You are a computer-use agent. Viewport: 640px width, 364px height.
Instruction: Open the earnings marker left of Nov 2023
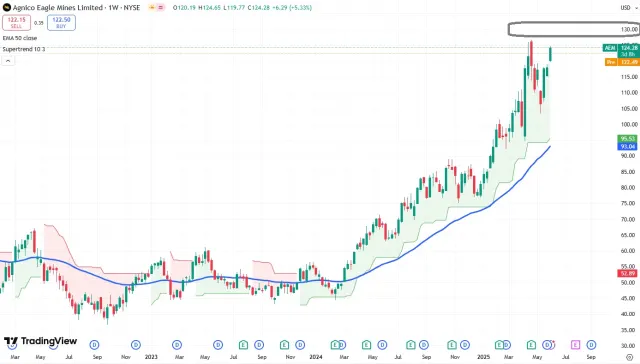pos(284,345)
